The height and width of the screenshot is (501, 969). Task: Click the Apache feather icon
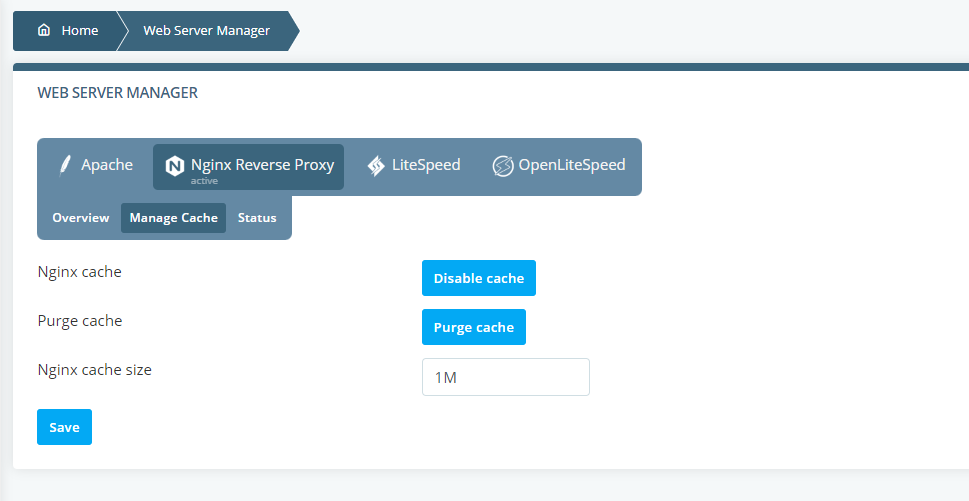[64, 166]
